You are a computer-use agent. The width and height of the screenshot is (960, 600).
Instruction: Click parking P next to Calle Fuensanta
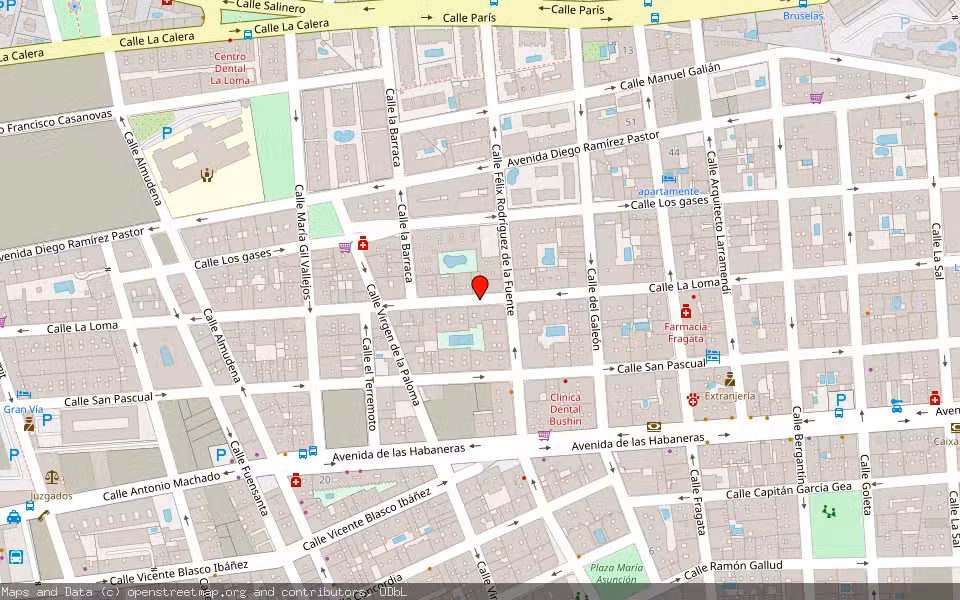point(221,454)
